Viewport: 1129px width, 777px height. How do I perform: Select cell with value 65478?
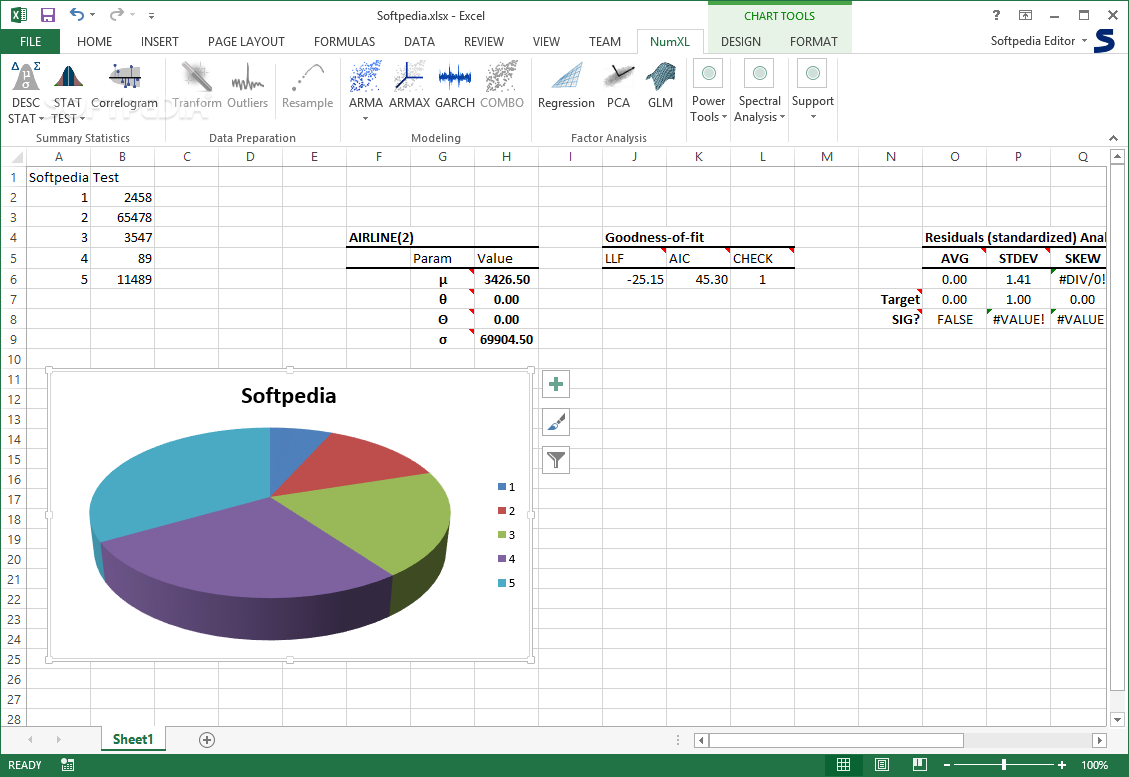pos(122,217)
